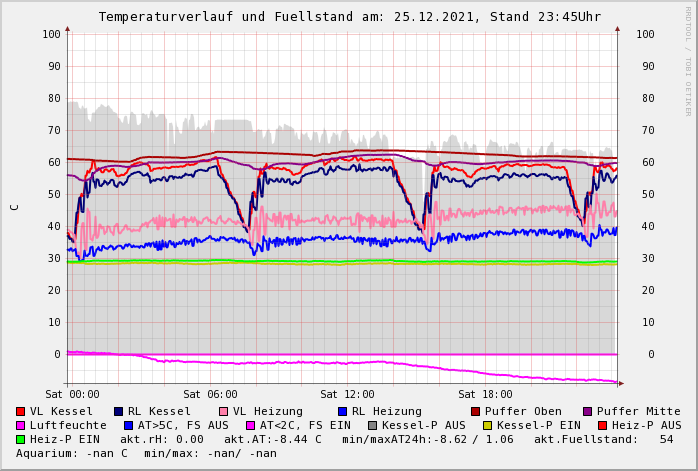The height and width of the screenshot is (471, 698).
Task: Click the Sat 06:00 time axis label
Action: pyautogui.click(x=210, y=394)
